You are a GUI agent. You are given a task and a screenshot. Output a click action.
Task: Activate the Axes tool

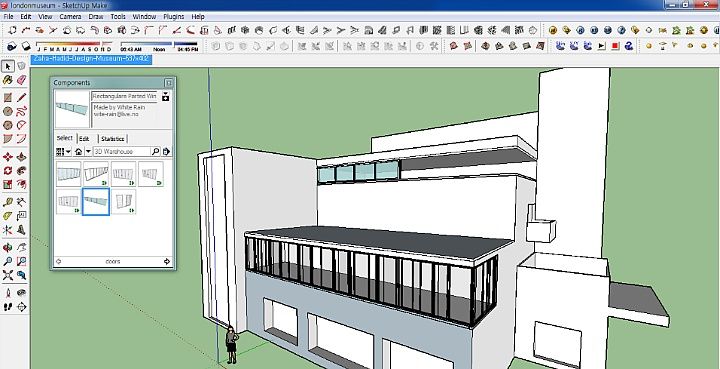8,229
